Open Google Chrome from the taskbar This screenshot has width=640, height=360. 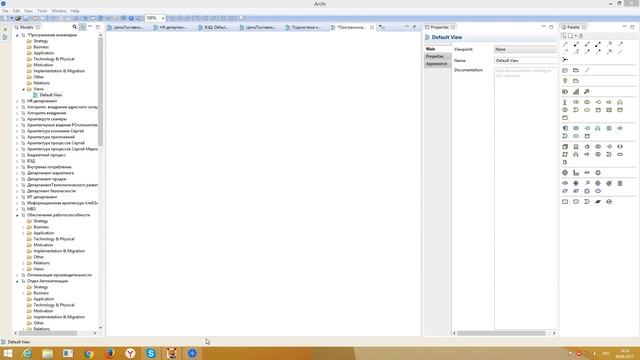[x=89, y=353]
